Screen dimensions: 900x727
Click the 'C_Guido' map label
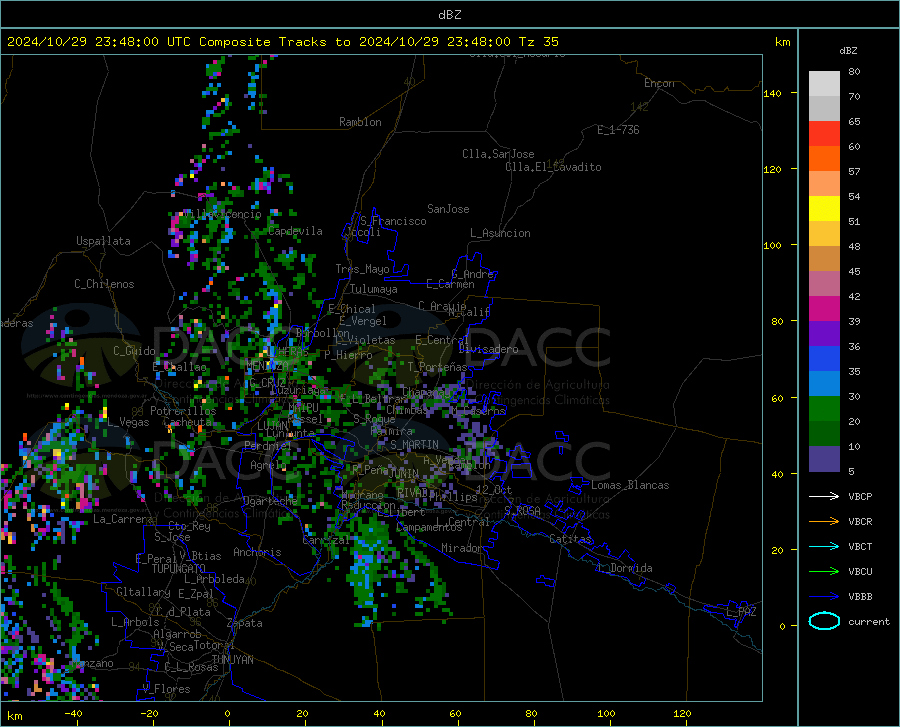click(134, 351)
